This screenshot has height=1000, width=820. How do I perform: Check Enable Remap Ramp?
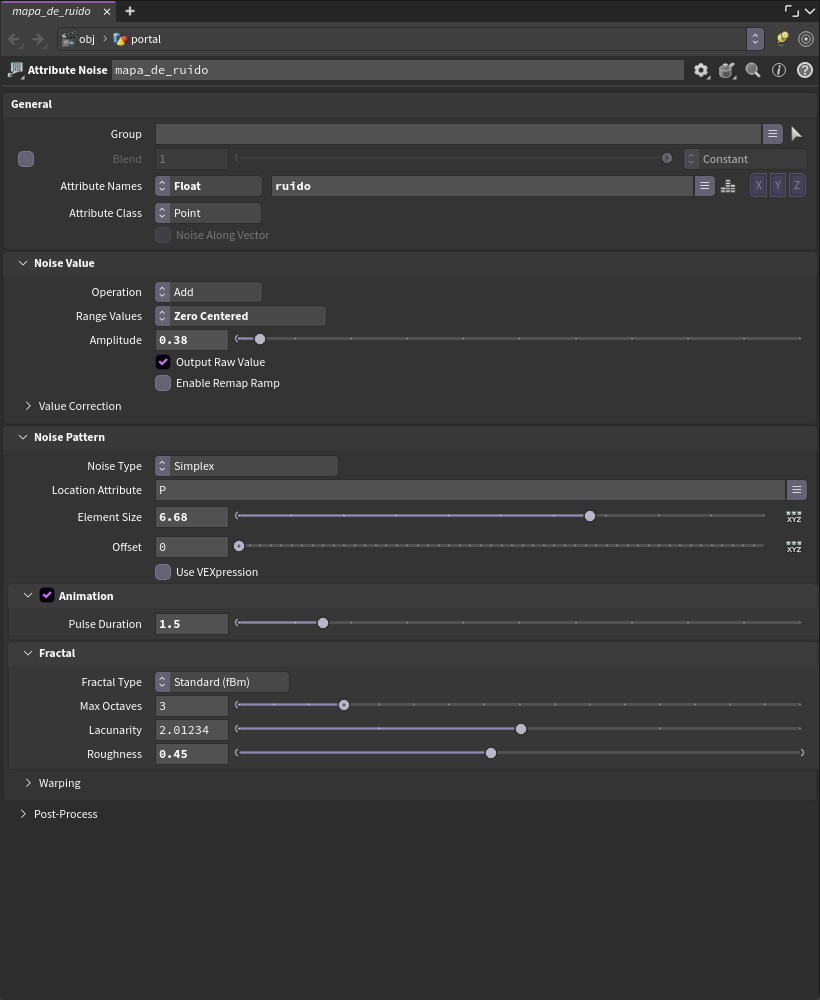pyautogui.click(x=163, y=383)
